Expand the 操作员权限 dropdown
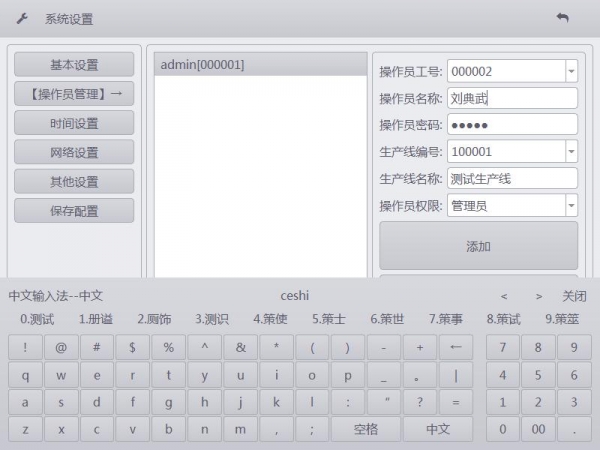Viewport: 600px width, 450px height. (x=571, y=206)
